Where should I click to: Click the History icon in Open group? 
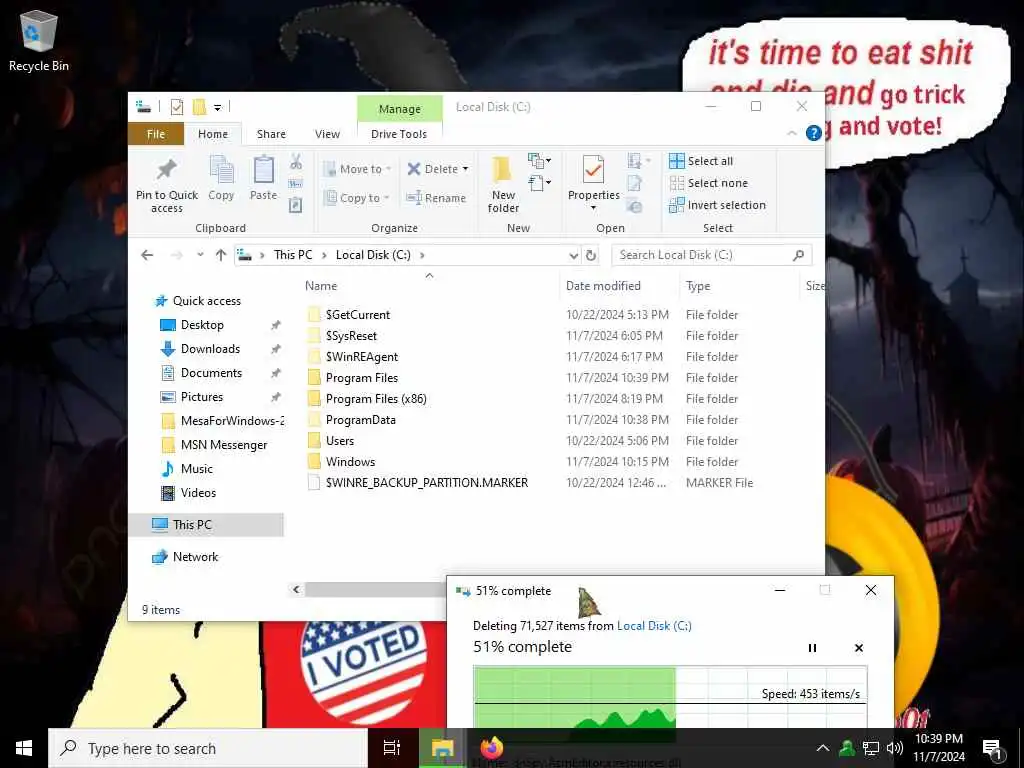tap(634, 206)
